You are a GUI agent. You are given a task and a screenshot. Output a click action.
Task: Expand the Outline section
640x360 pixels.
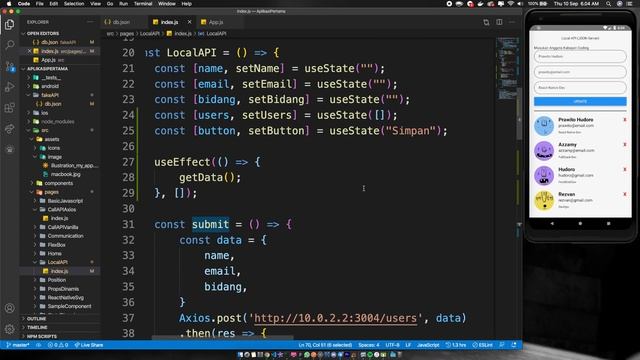point(61,319)
